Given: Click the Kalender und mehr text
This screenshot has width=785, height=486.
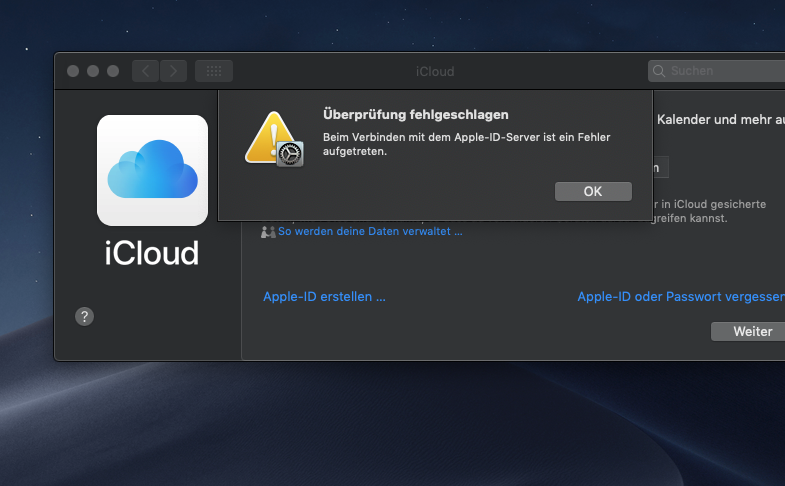Looking at the screenshot, I should (721, 120).
